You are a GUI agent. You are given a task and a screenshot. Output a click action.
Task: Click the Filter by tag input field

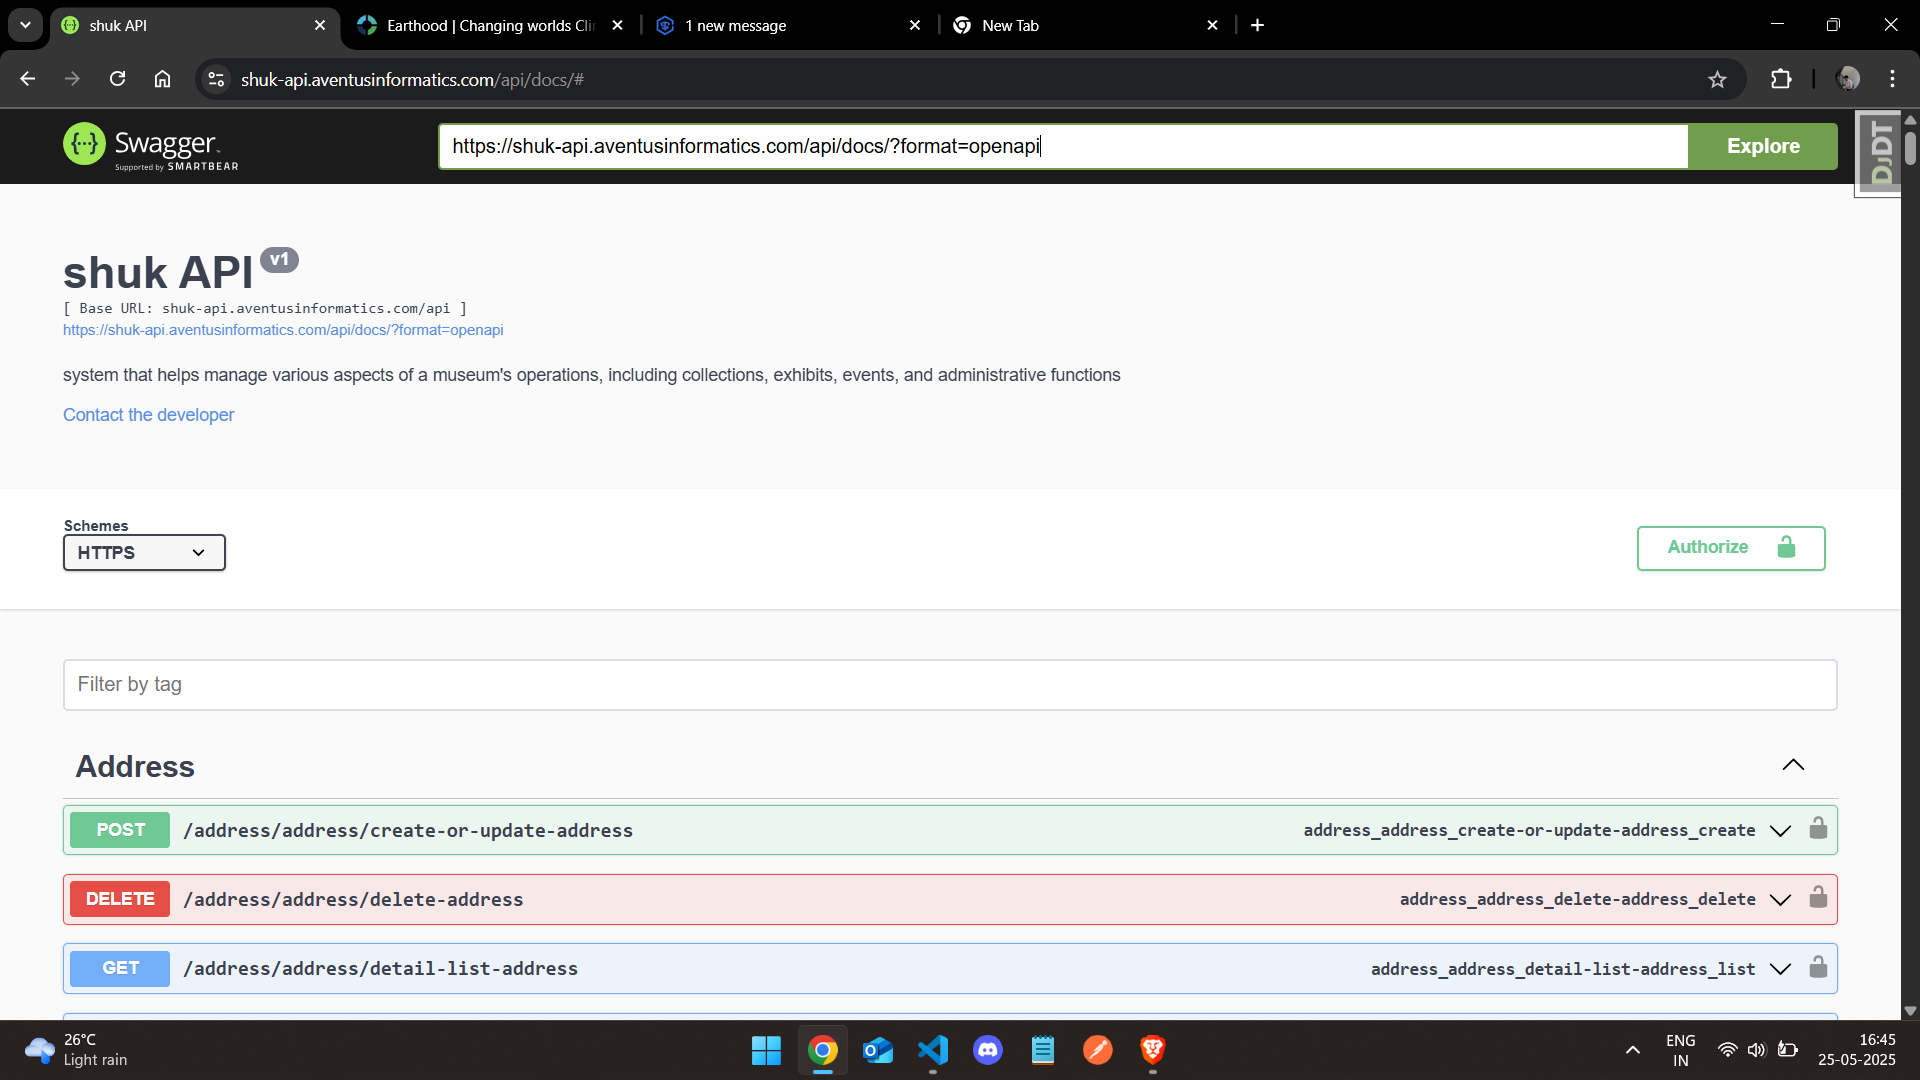(949, 685)
